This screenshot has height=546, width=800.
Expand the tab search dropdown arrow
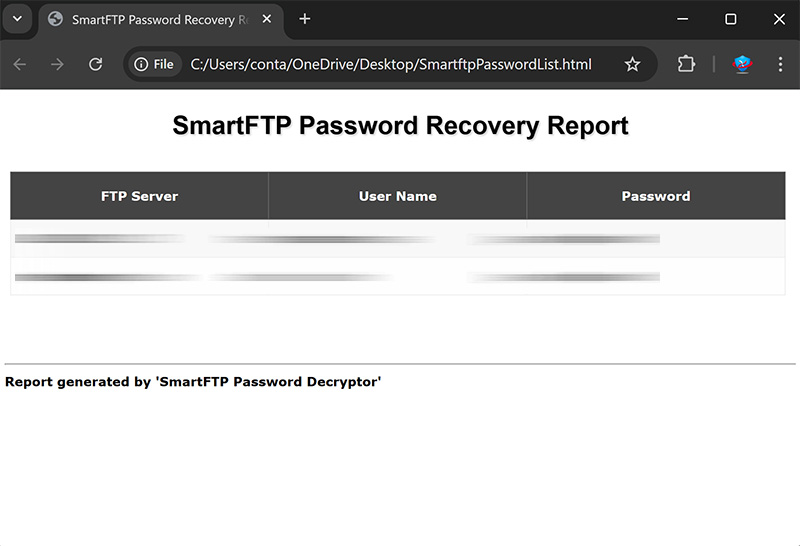17,19
